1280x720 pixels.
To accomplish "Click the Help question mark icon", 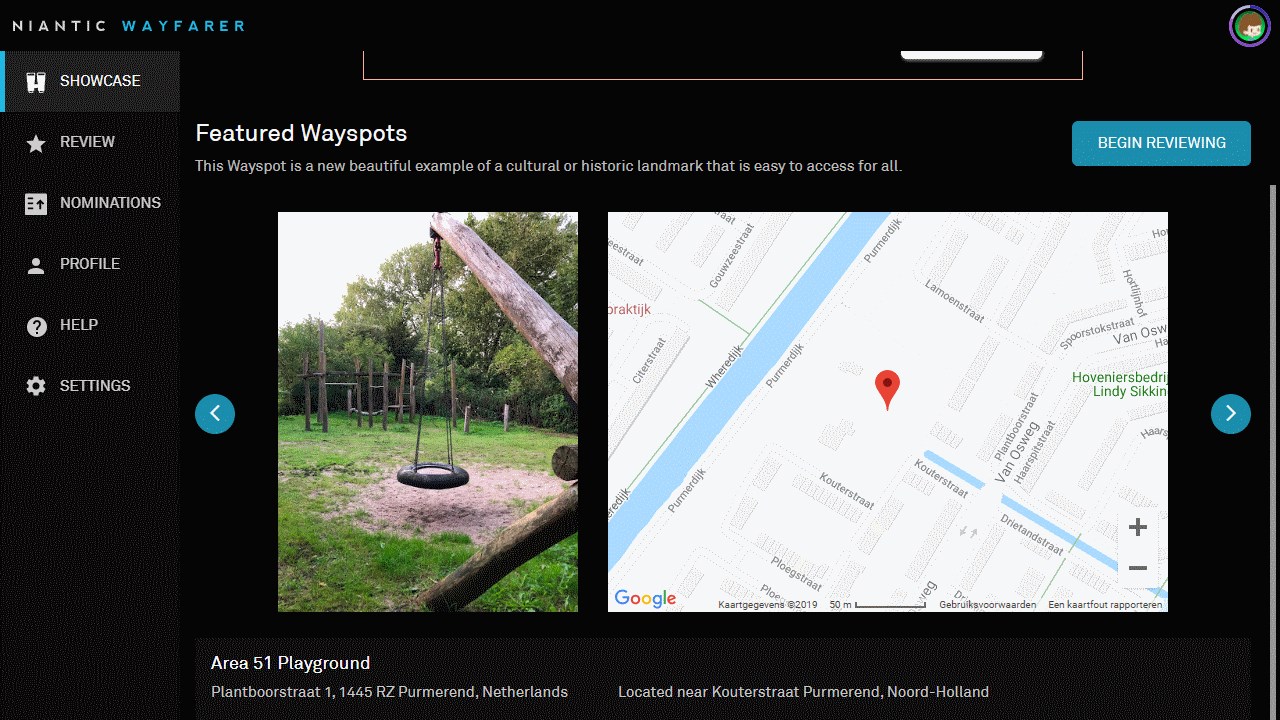I will [x=36, y=326].
